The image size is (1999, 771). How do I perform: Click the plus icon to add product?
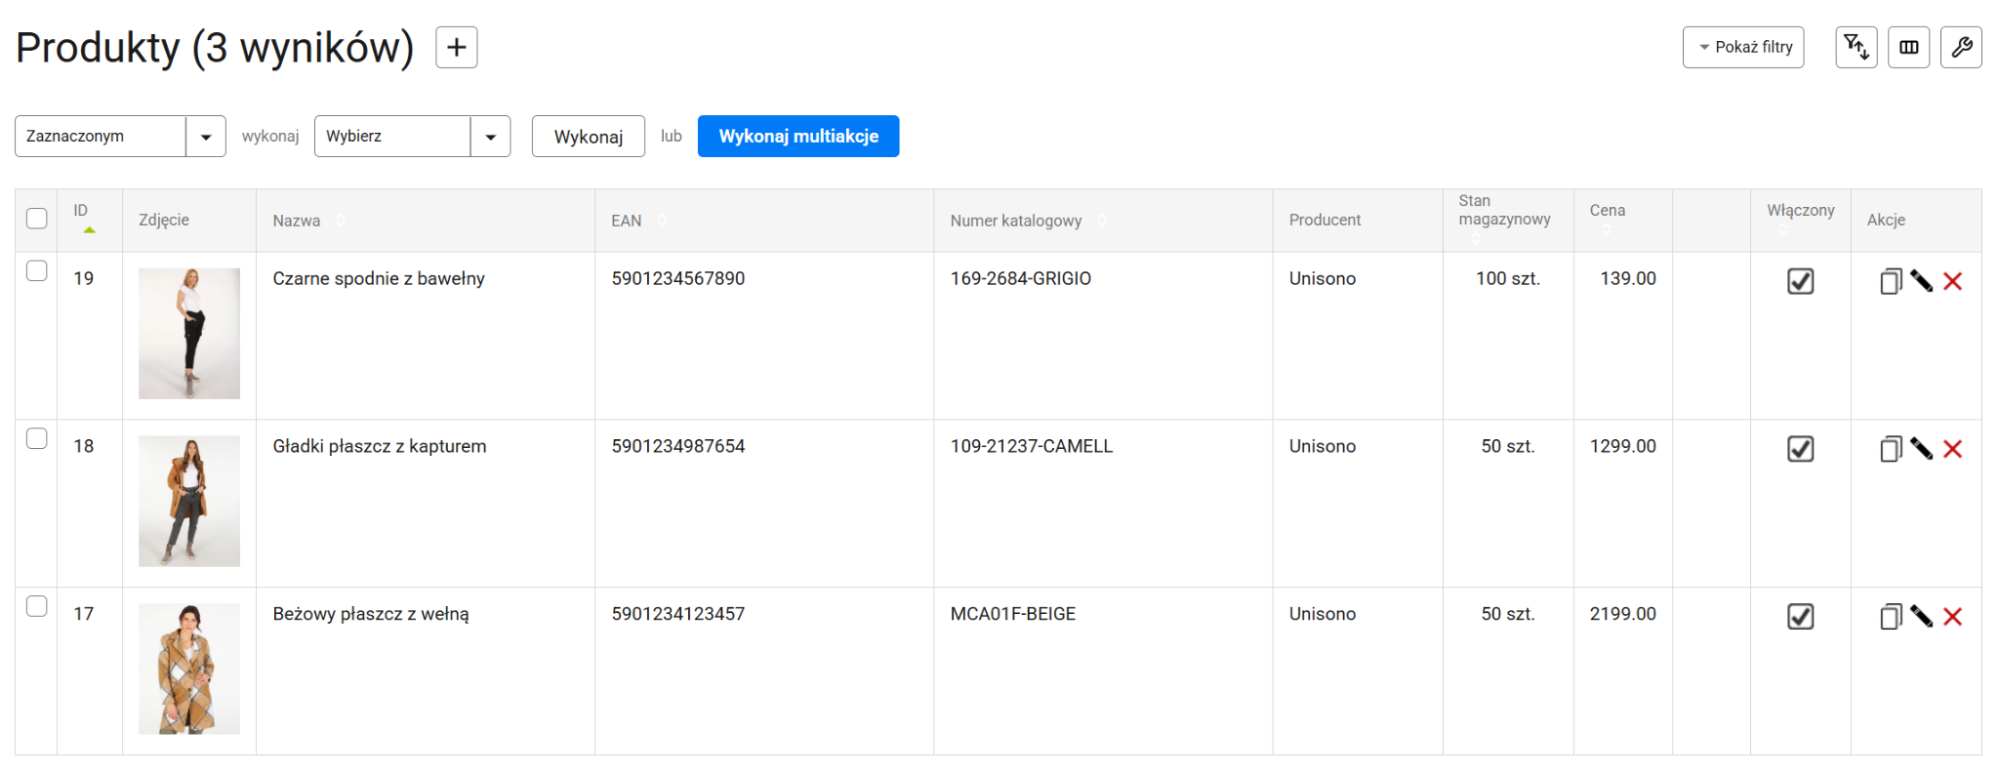click(456, 47)
